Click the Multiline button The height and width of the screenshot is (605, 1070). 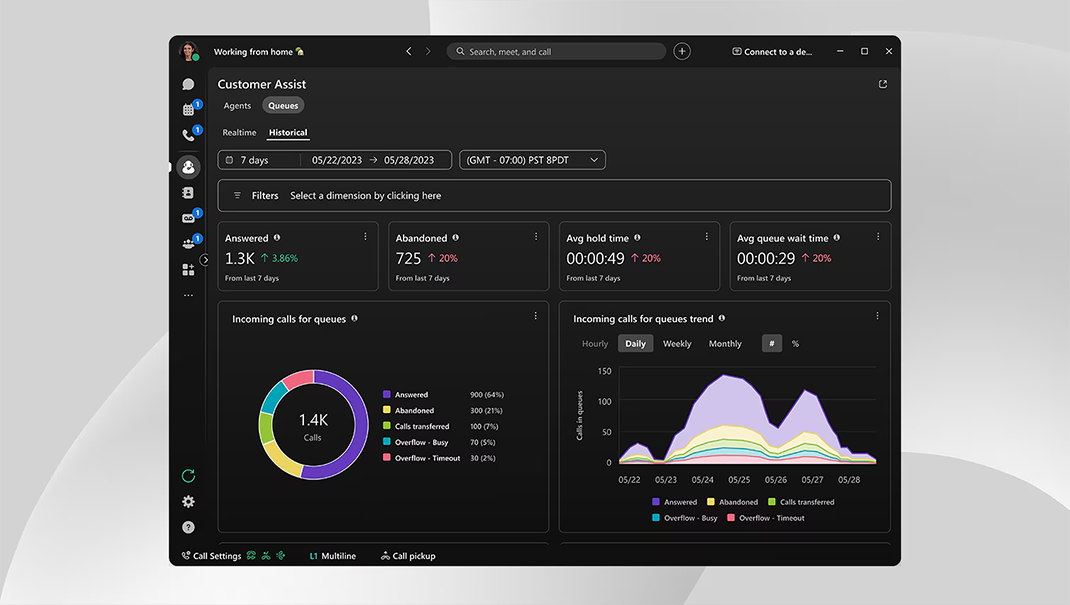333,556
